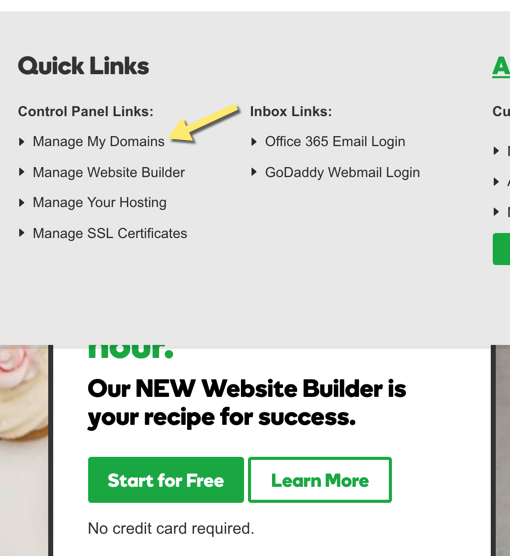Go to Manage Your Hosting
This screenshot has height=556, width=510.
pos(100,202)
